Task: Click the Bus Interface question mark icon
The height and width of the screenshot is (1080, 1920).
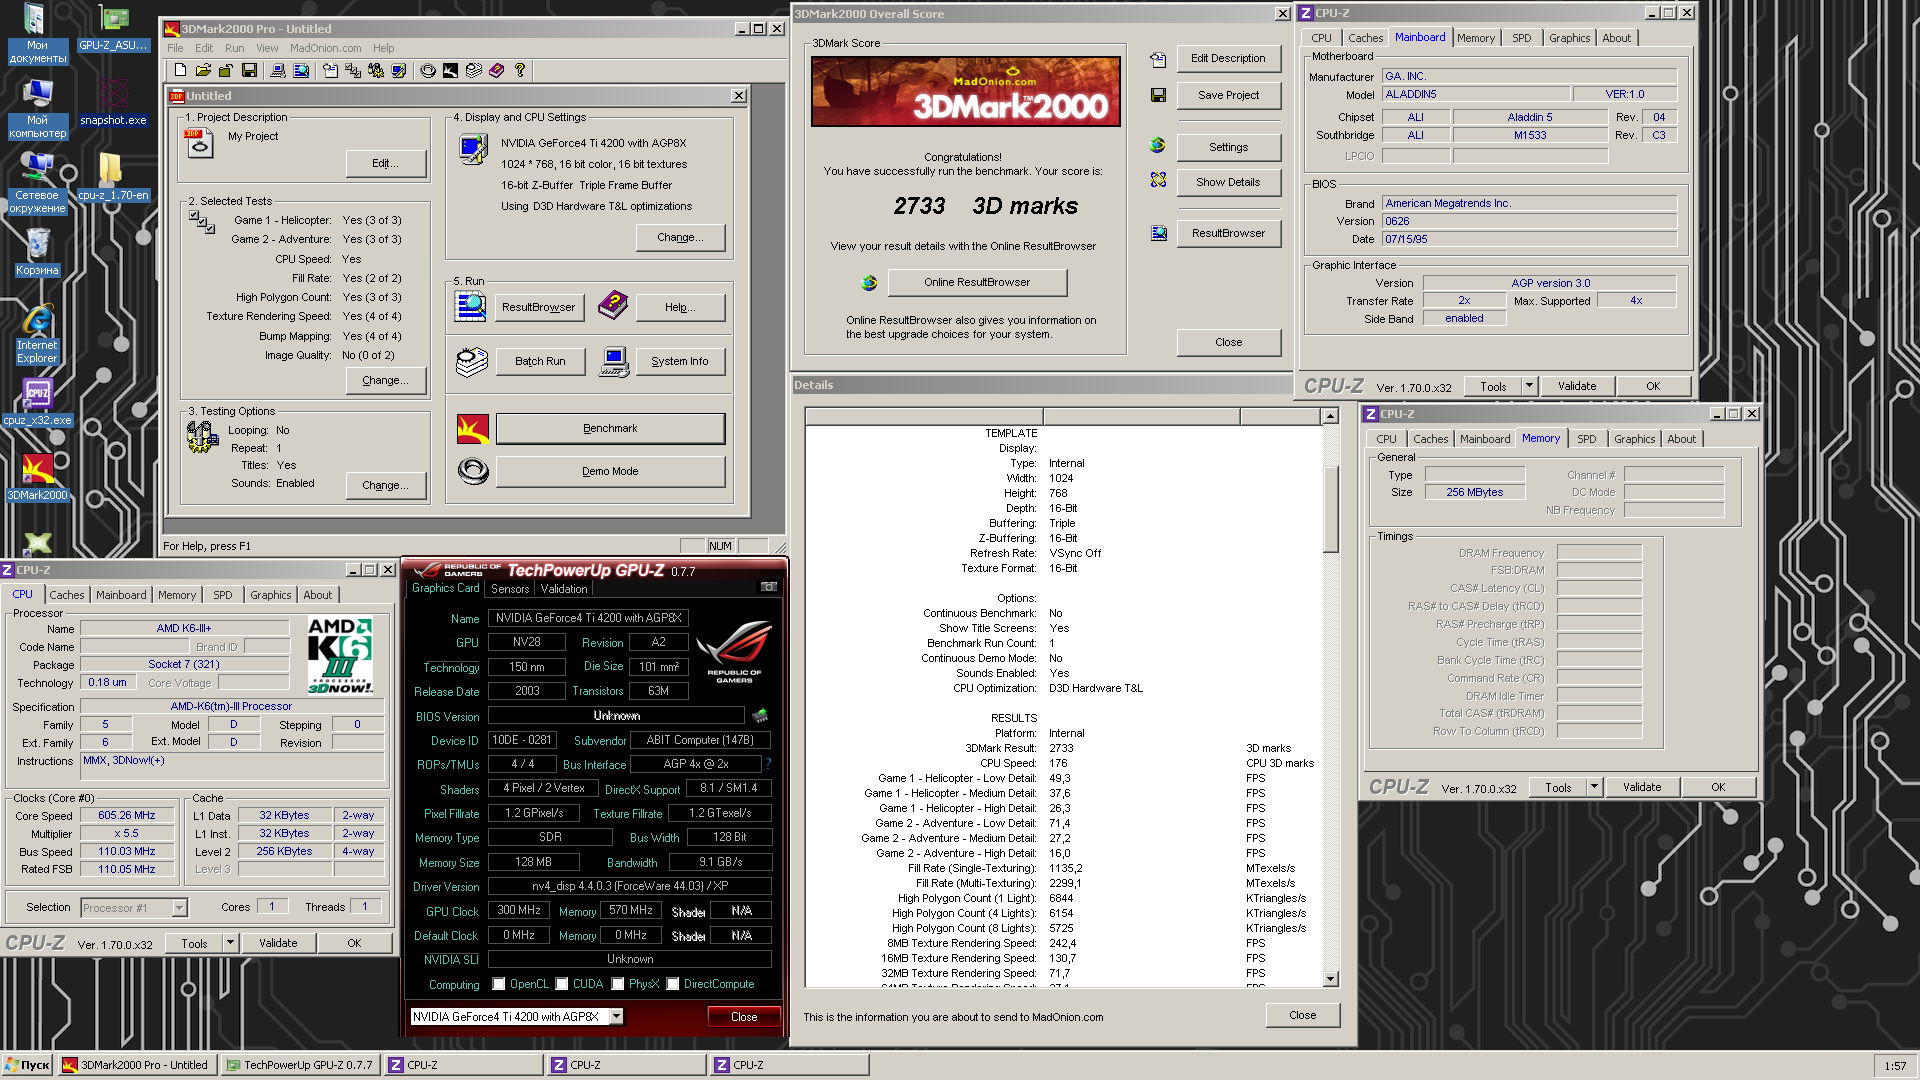Action: click(x=768, y=764)
